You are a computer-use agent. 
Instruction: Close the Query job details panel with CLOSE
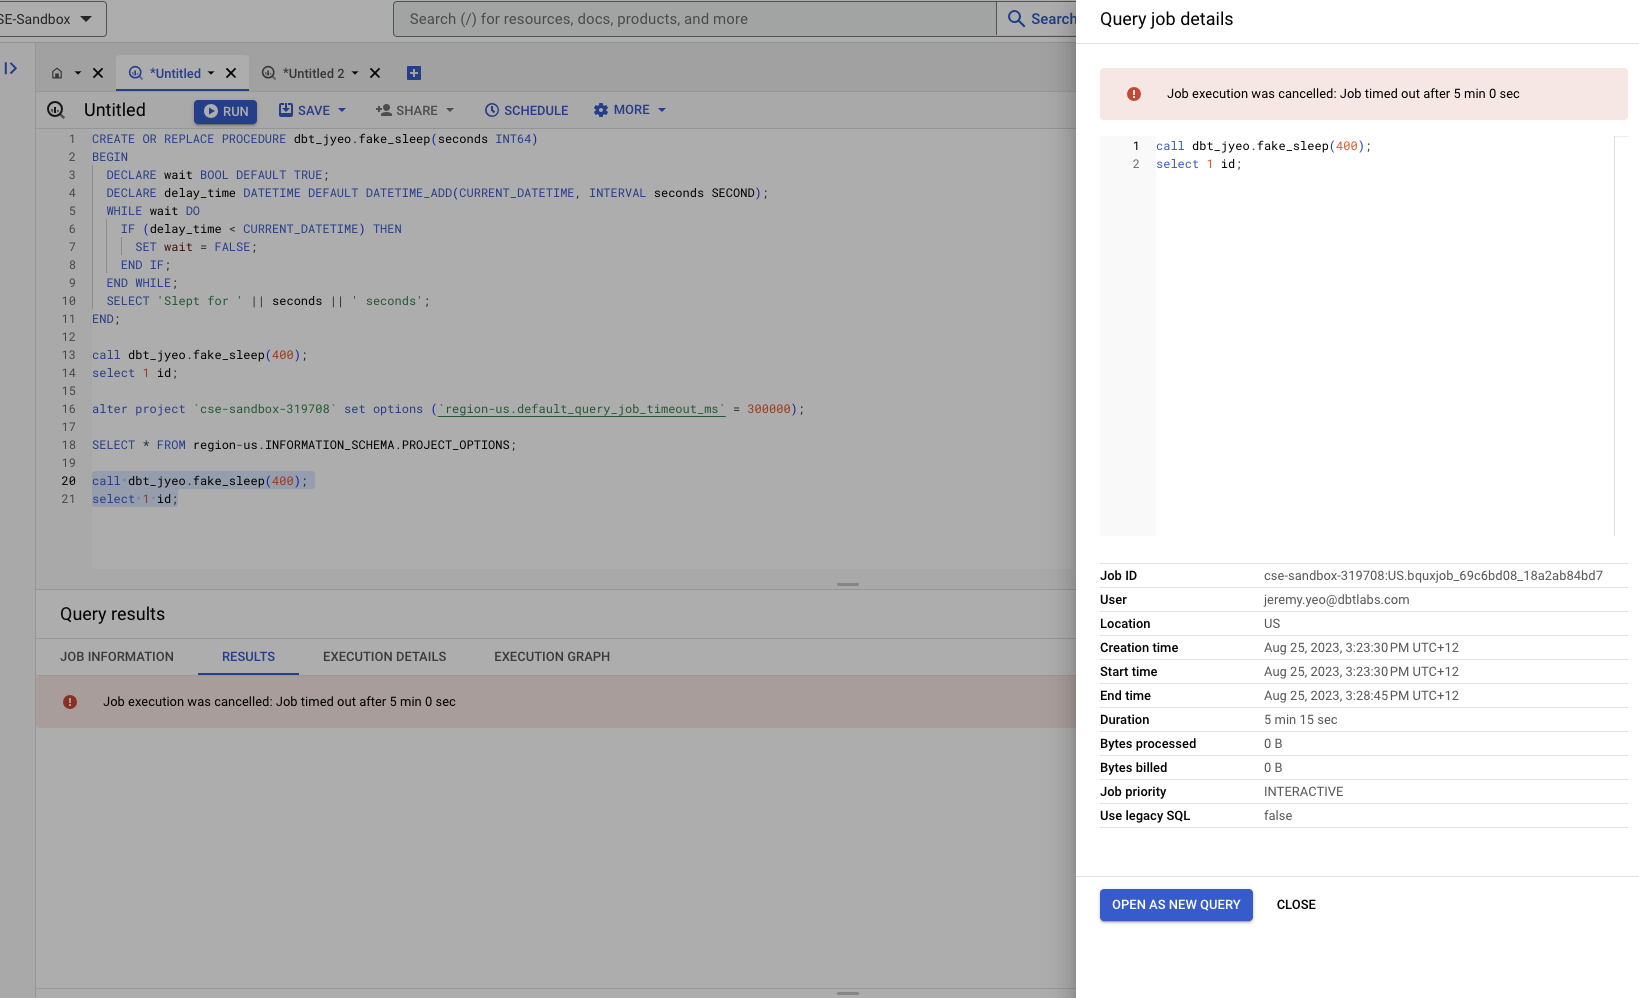click(1296, 904)
